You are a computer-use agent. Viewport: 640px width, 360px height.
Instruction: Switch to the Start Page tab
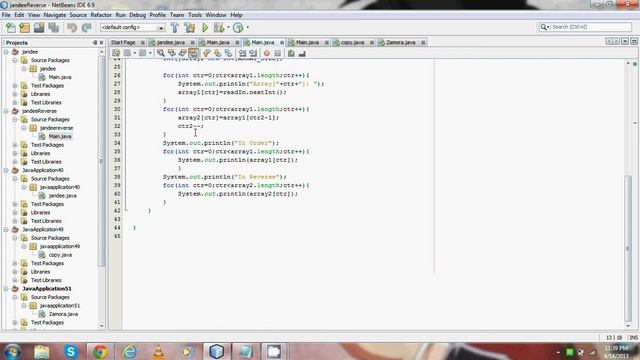123,42
